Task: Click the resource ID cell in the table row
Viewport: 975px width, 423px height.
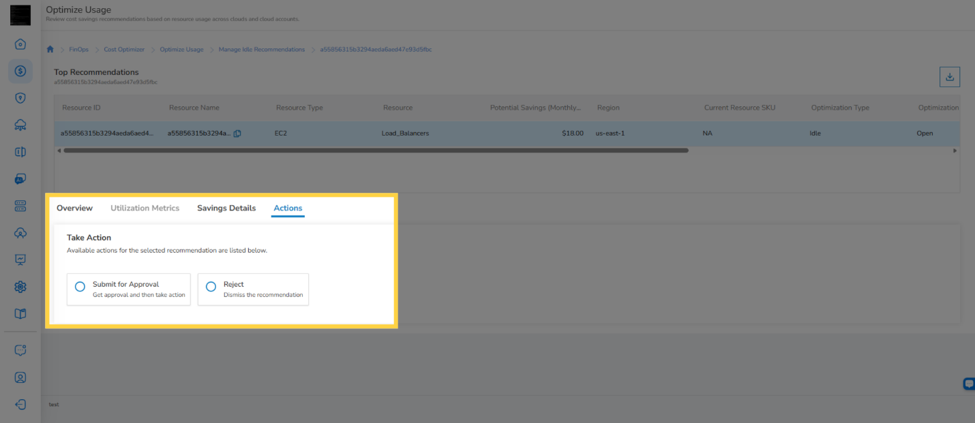Action: click(x=106, y=133)
